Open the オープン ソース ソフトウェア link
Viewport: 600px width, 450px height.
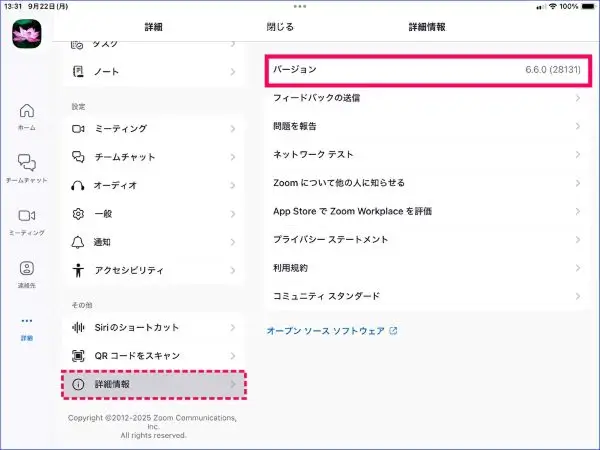point(331,330)
